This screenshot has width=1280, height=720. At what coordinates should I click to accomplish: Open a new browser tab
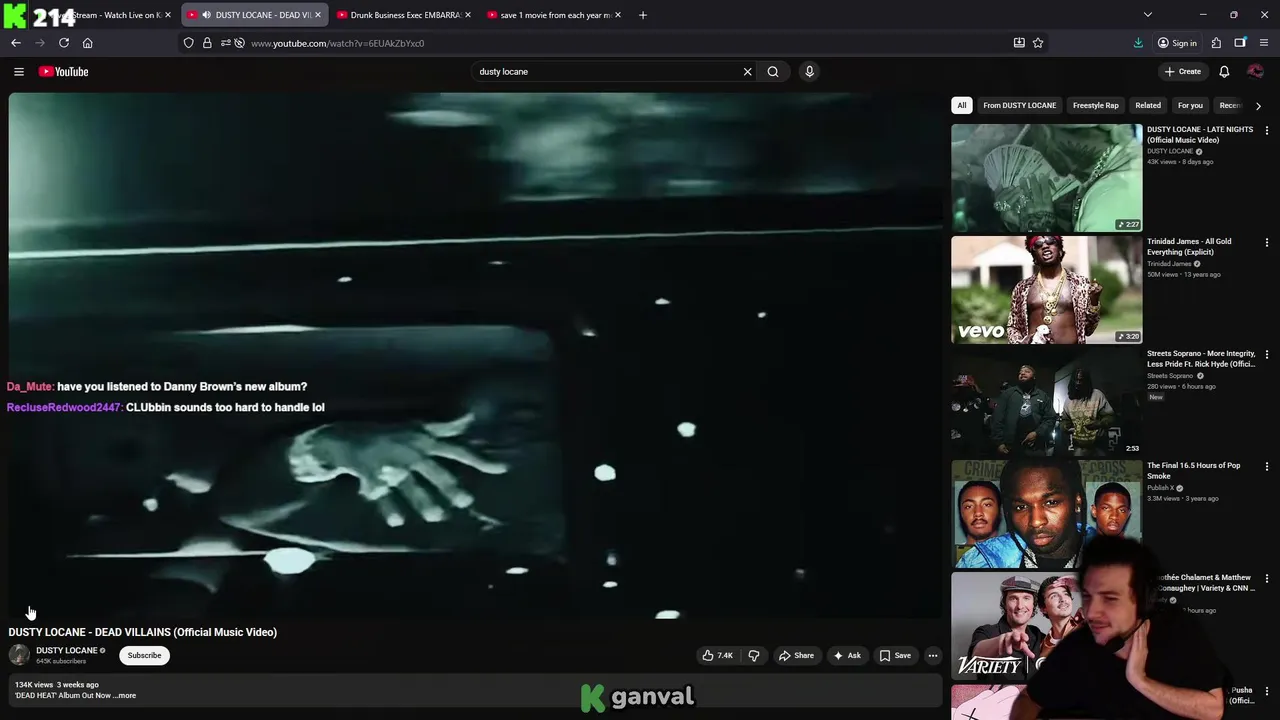pos(643,15)
